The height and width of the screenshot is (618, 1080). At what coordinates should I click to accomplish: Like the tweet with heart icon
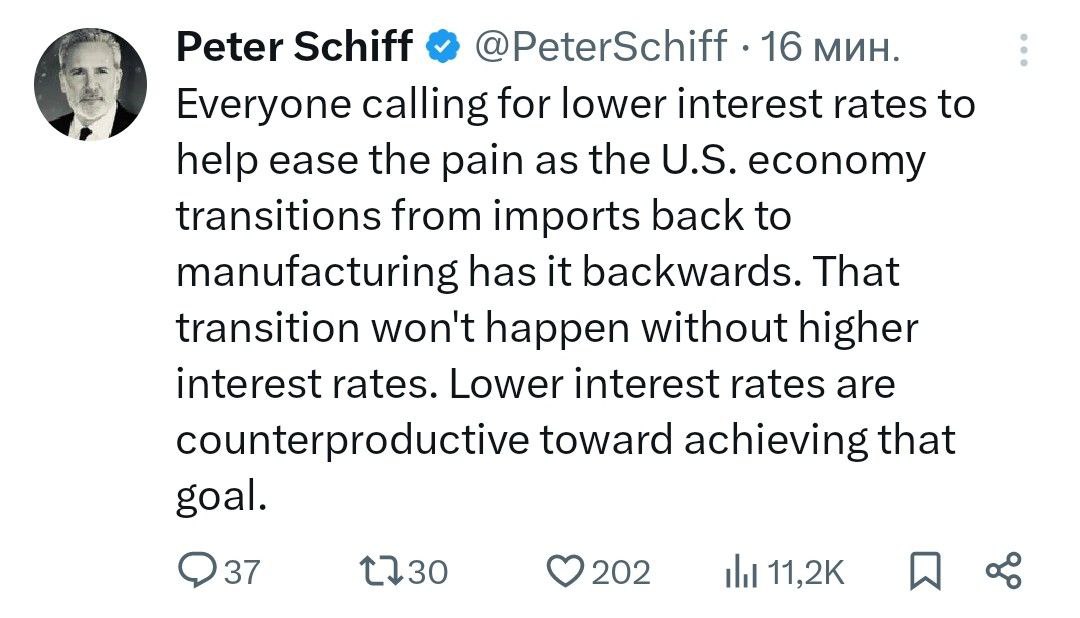coord(565,571)
